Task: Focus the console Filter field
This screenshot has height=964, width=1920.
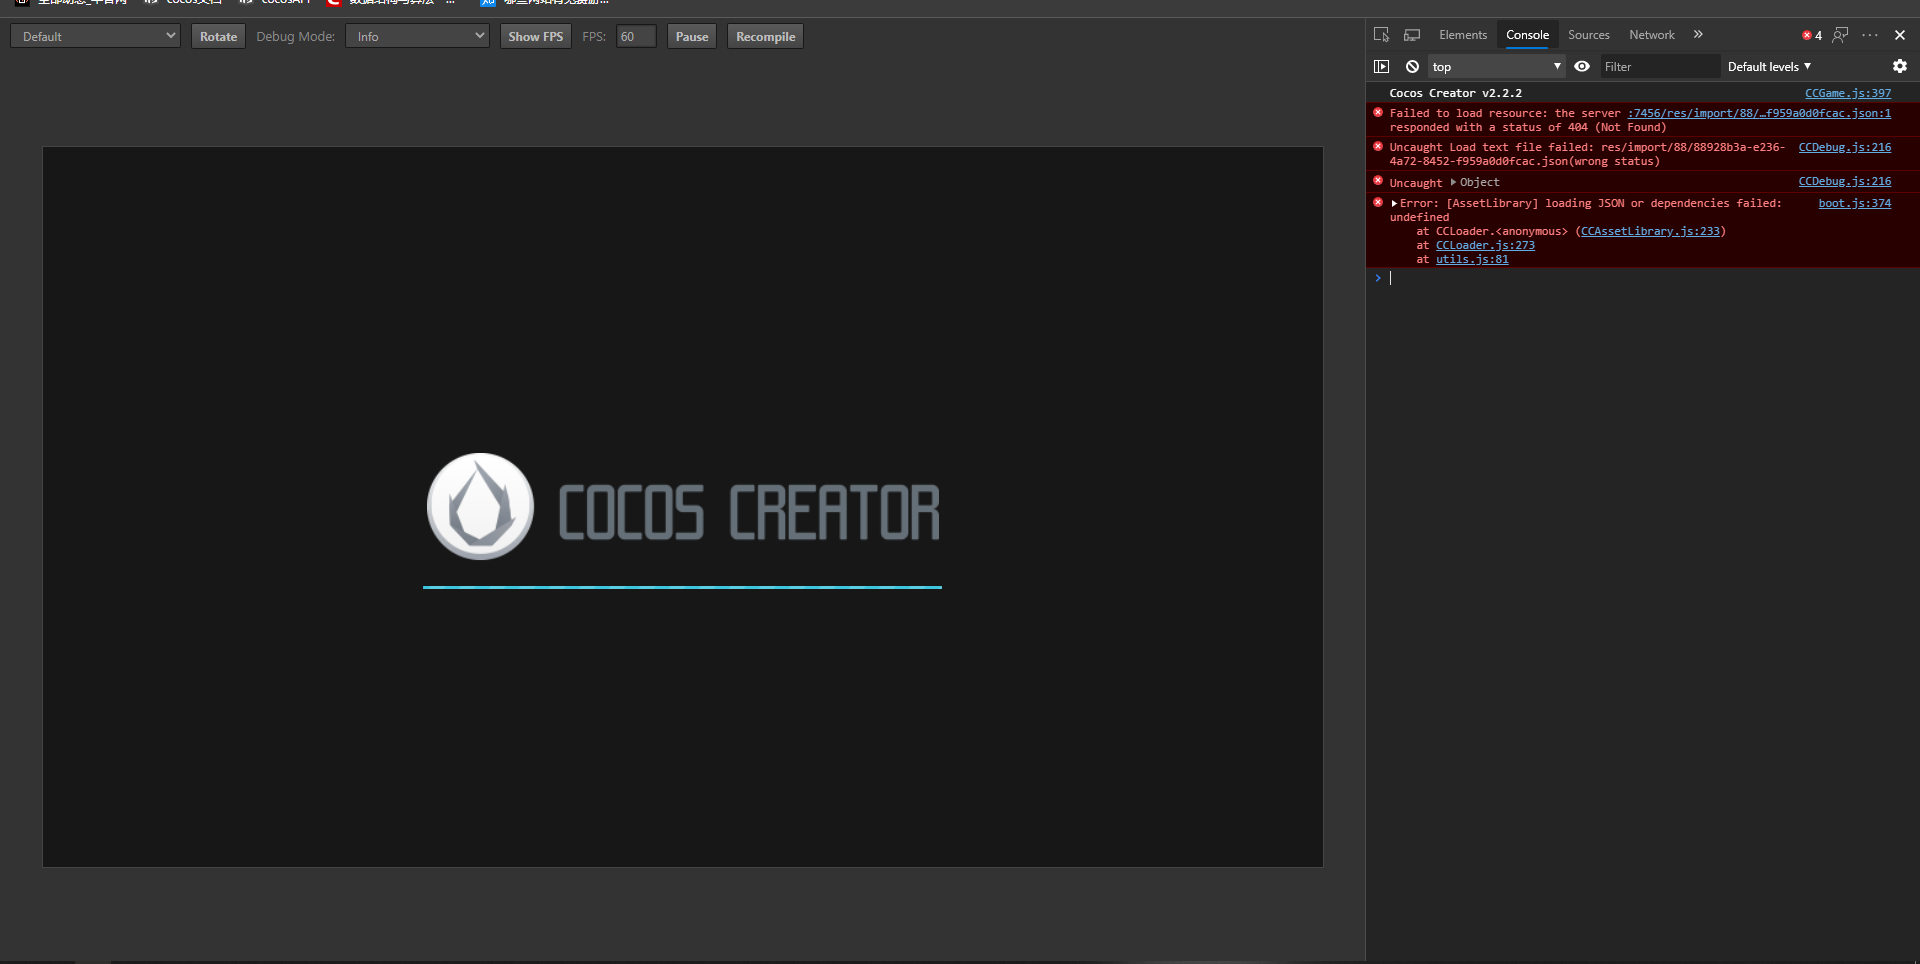Action: click(x=1659, y=67)
